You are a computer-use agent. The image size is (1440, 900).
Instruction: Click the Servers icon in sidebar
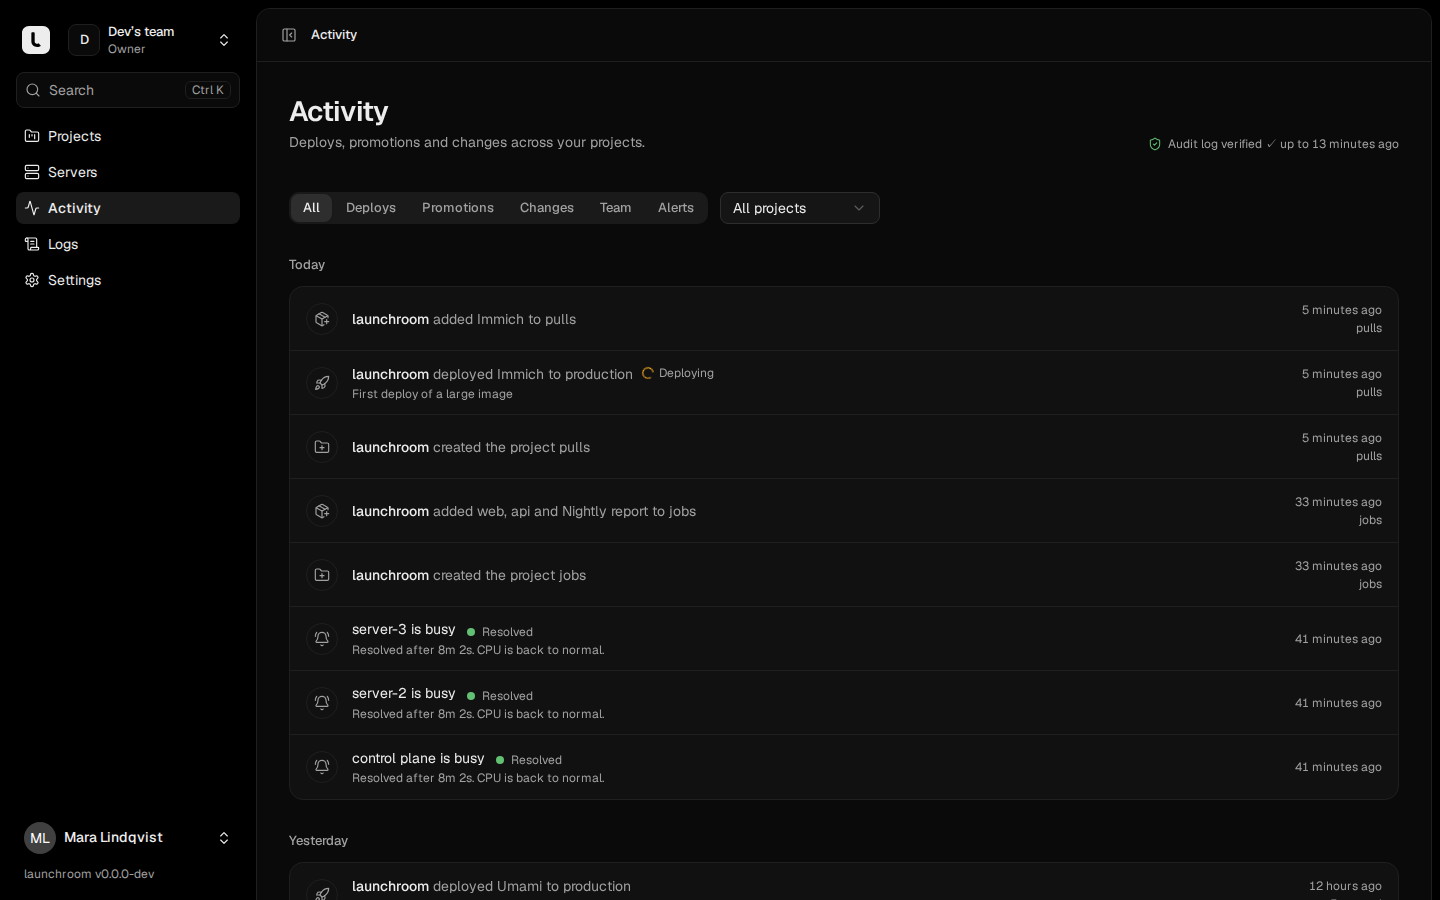point(32,172)
